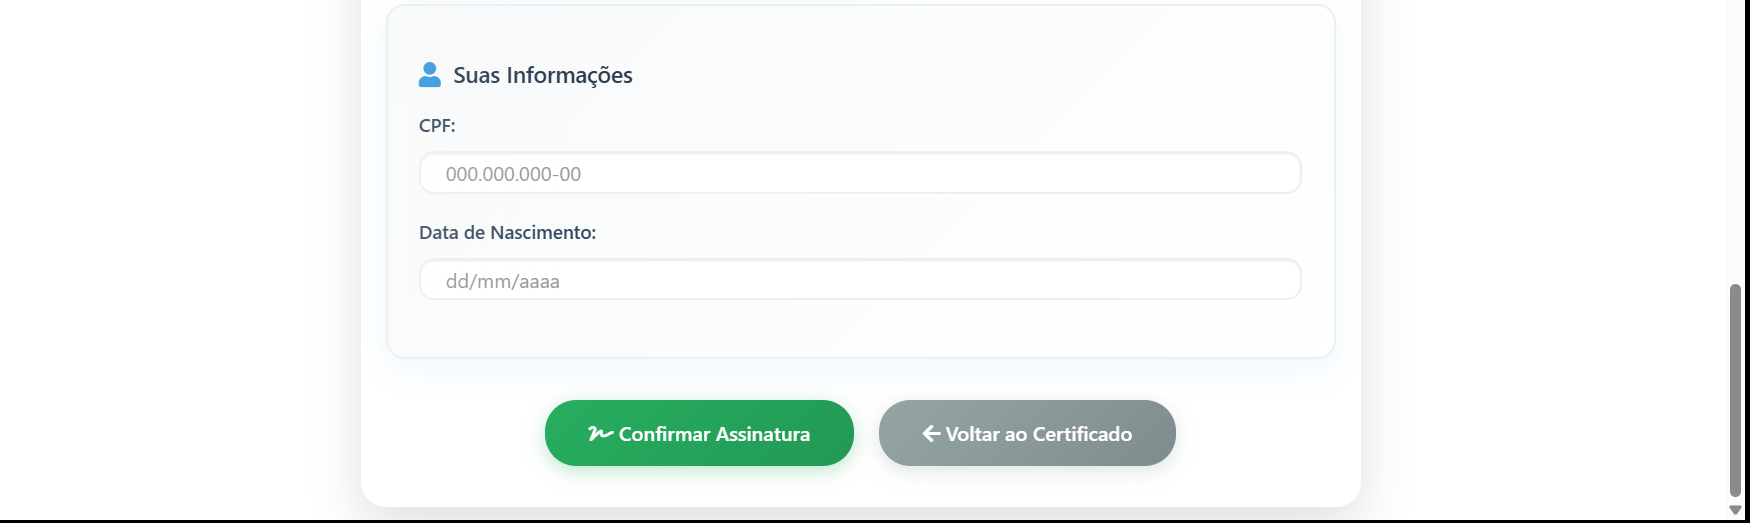Click the Voltar ao Certificado text label
This screenshot has height=523, width=1750.
point(1039,434)
